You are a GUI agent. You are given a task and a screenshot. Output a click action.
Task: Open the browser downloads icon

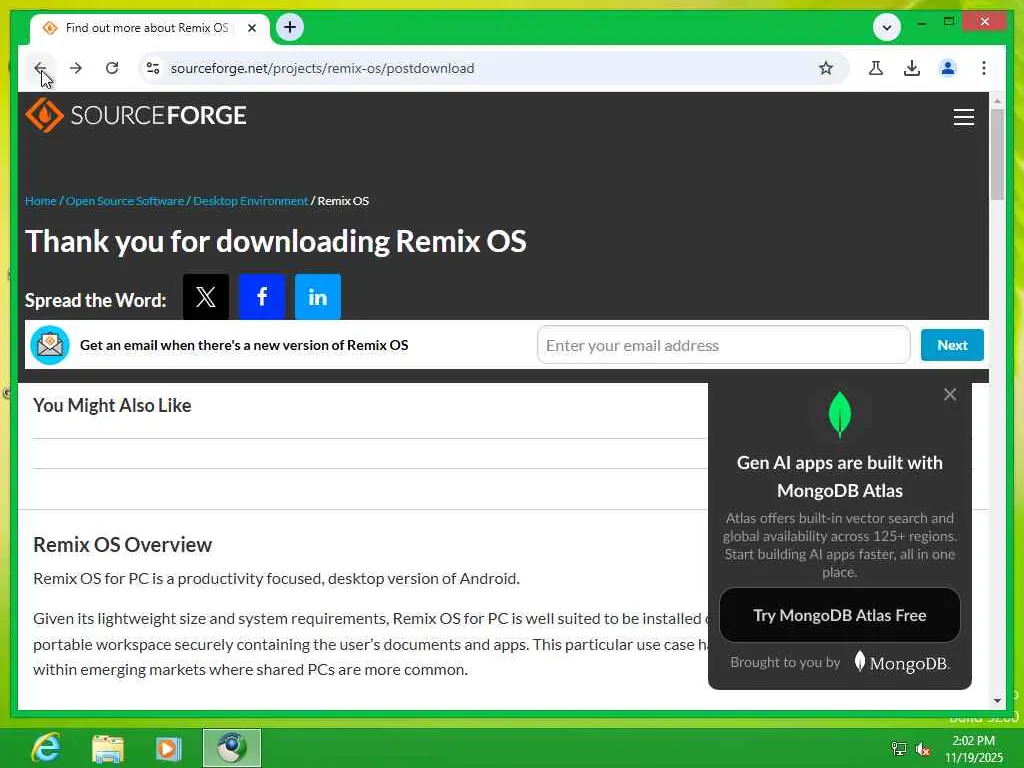coord(912,68)
